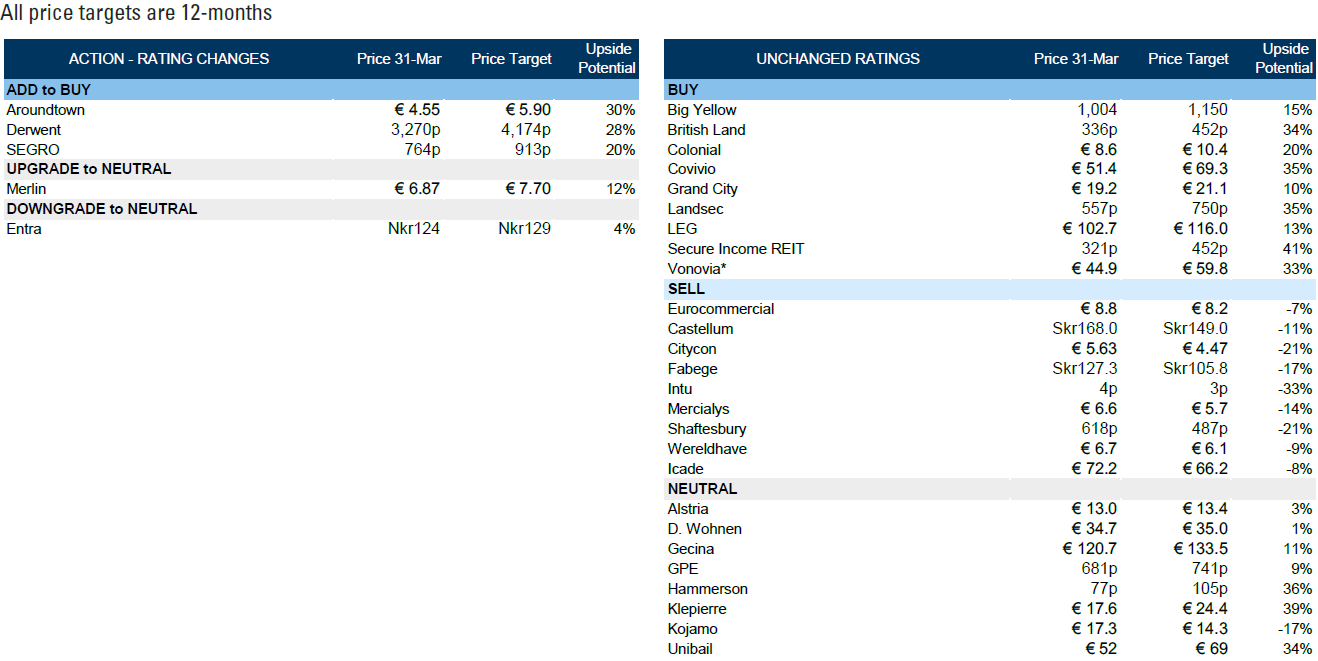1318x661 pixels.
Task: Click SEGRO's 764p price cell
Action: point(420,150)
